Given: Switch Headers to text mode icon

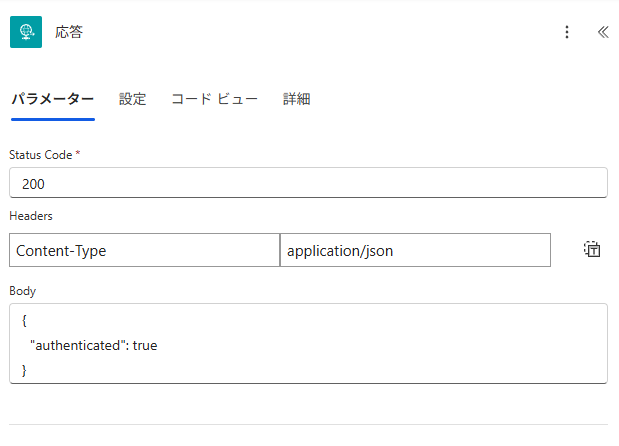Looking at the screenshot, I should coord(592,249).
